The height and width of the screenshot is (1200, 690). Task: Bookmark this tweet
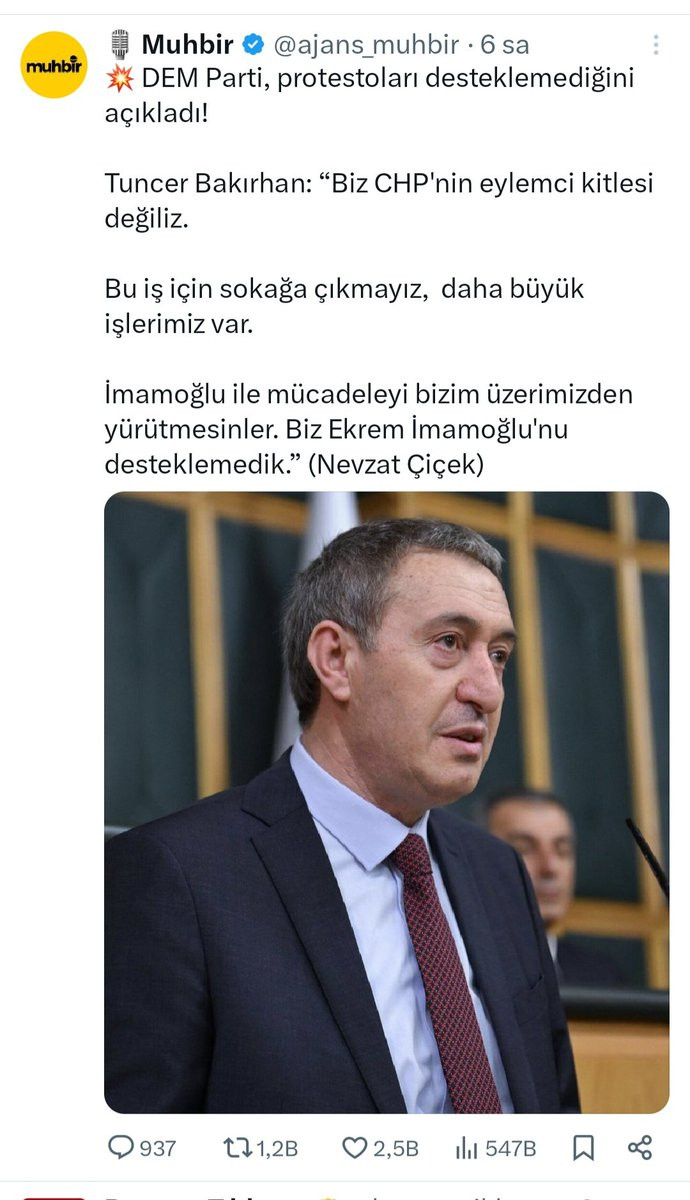coord(583,1149)
